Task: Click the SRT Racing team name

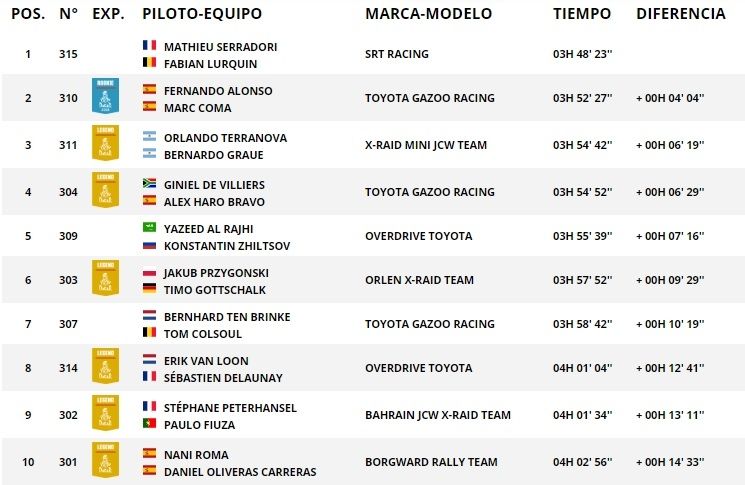Action: [x=397, y=54]
